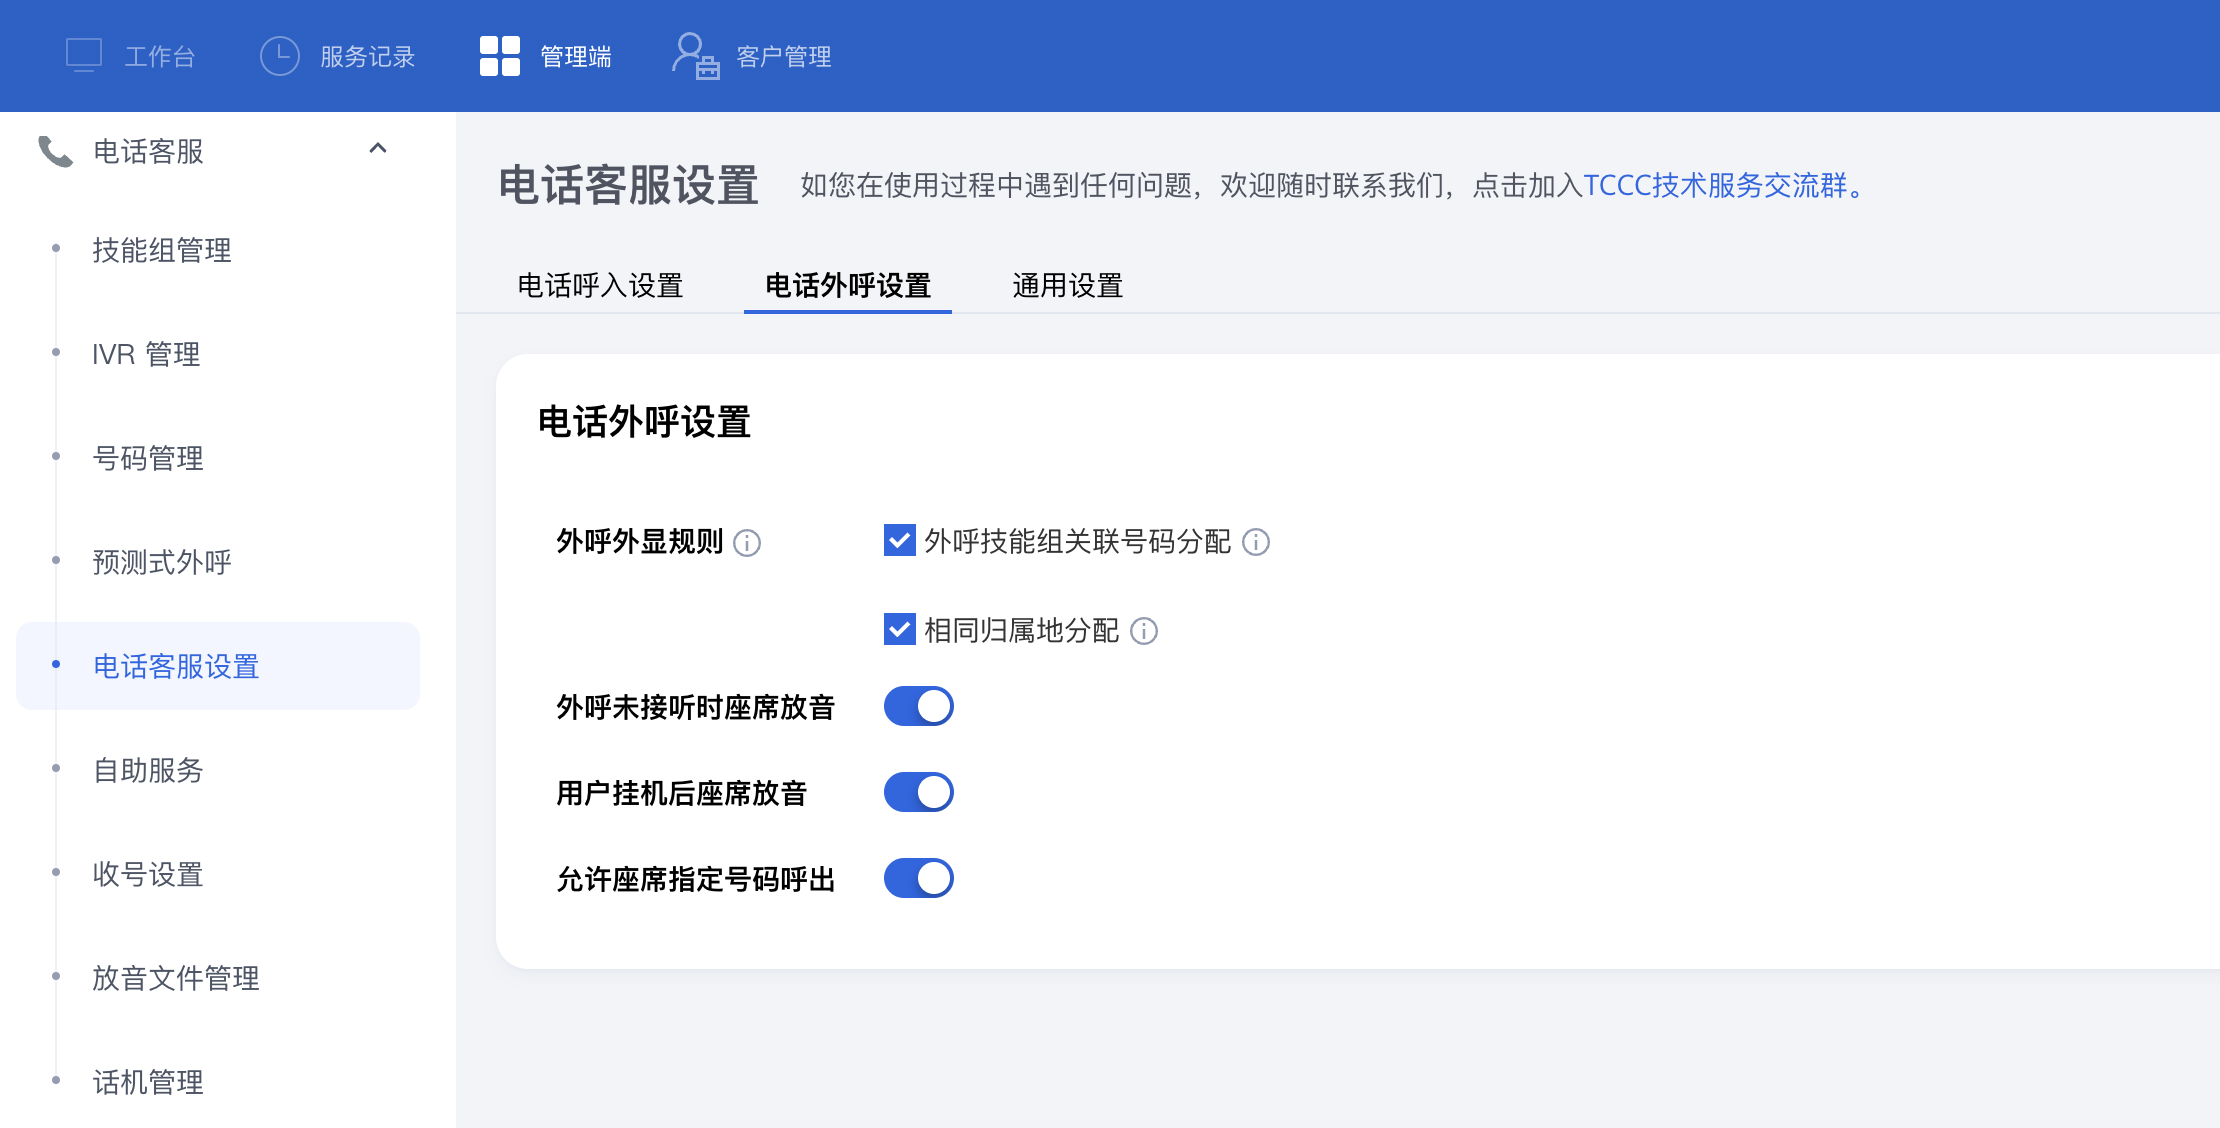Uncheck 外呼技能组关联号码分配 checkbox

click(899, 541)
